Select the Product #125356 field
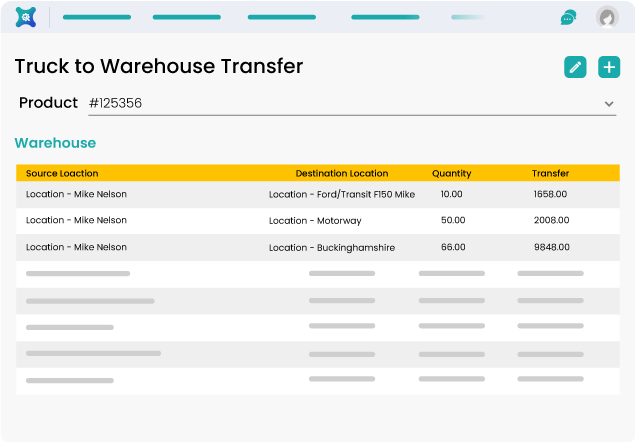Viewport: 635px width, 442px height. (352, 103)
